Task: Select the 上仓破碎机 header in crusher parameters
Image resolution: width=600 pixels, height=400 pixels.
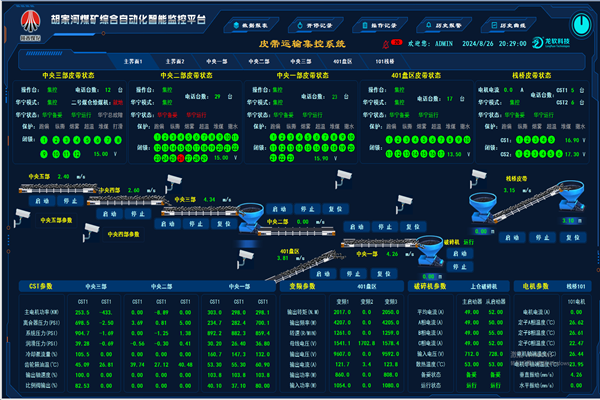Action: coord(481,286)
